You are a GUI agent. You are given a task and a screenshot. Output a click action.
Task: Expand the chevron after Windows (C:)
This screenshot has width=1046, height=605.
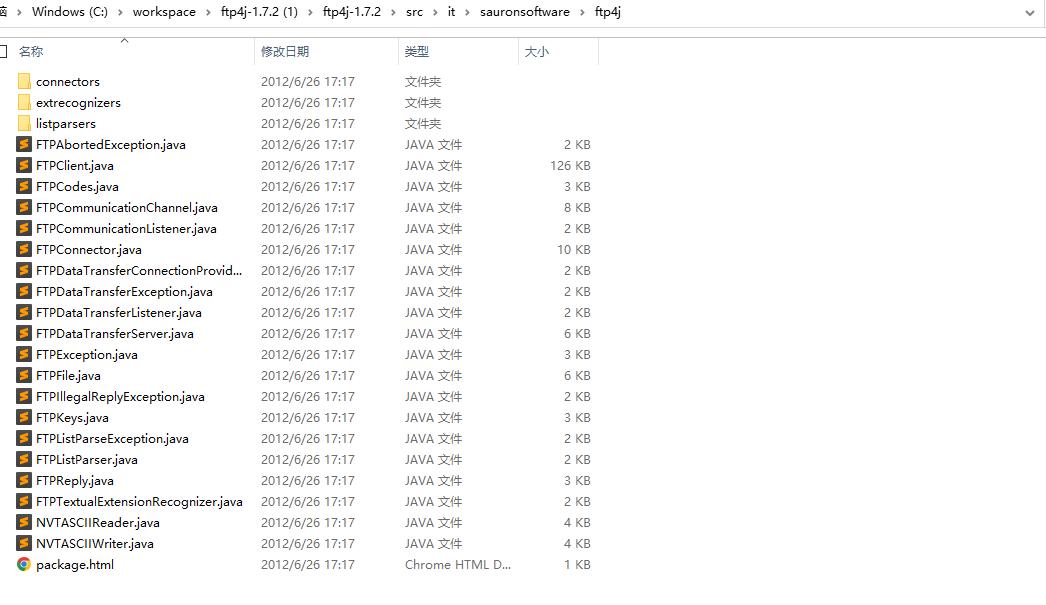point(120,12)
